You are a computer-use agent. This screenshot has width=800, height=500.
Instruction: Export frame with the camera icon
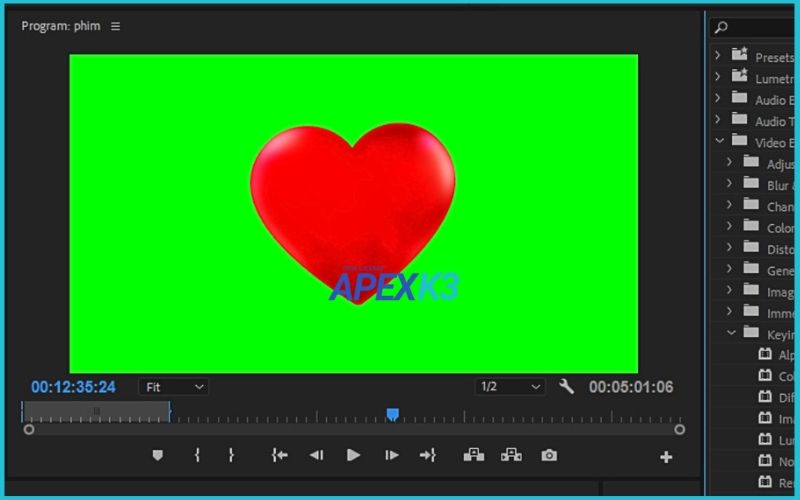(x=549, y=455)
